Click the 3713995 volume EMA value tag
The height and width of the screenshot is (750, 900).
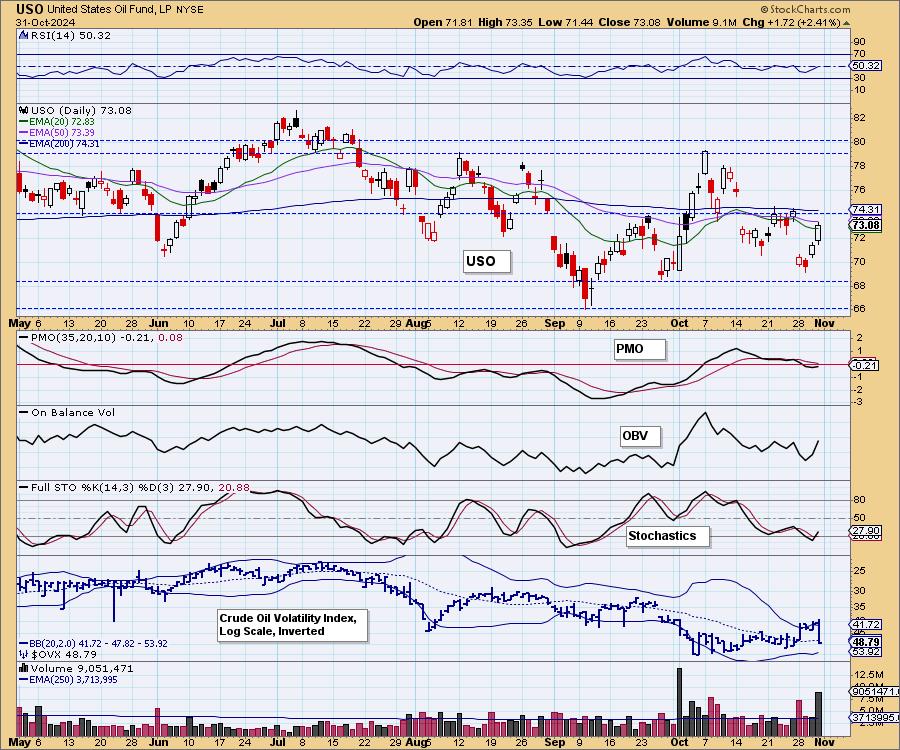874,717
